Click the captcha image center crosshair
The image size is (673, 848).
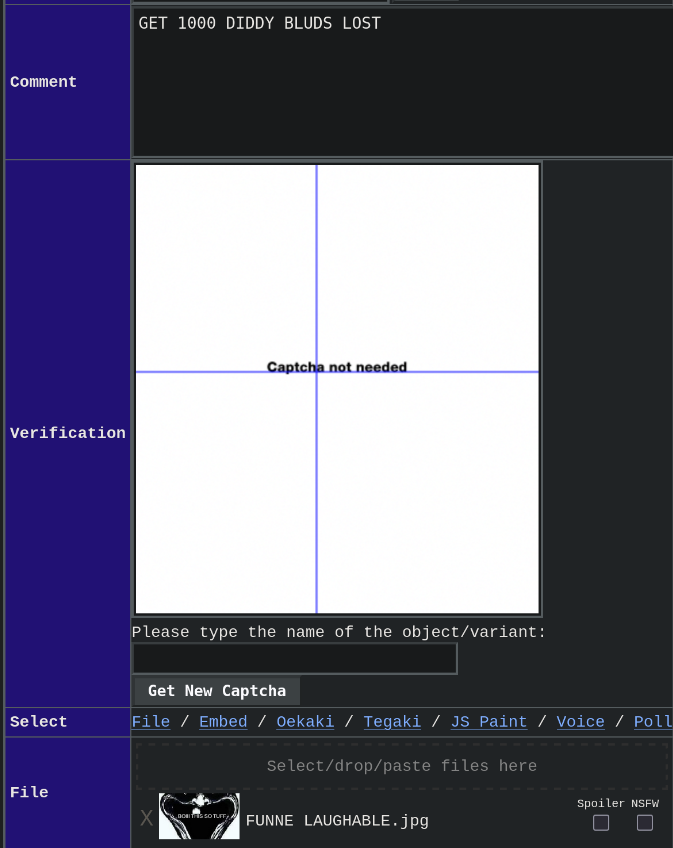click(x=316, y=372)
